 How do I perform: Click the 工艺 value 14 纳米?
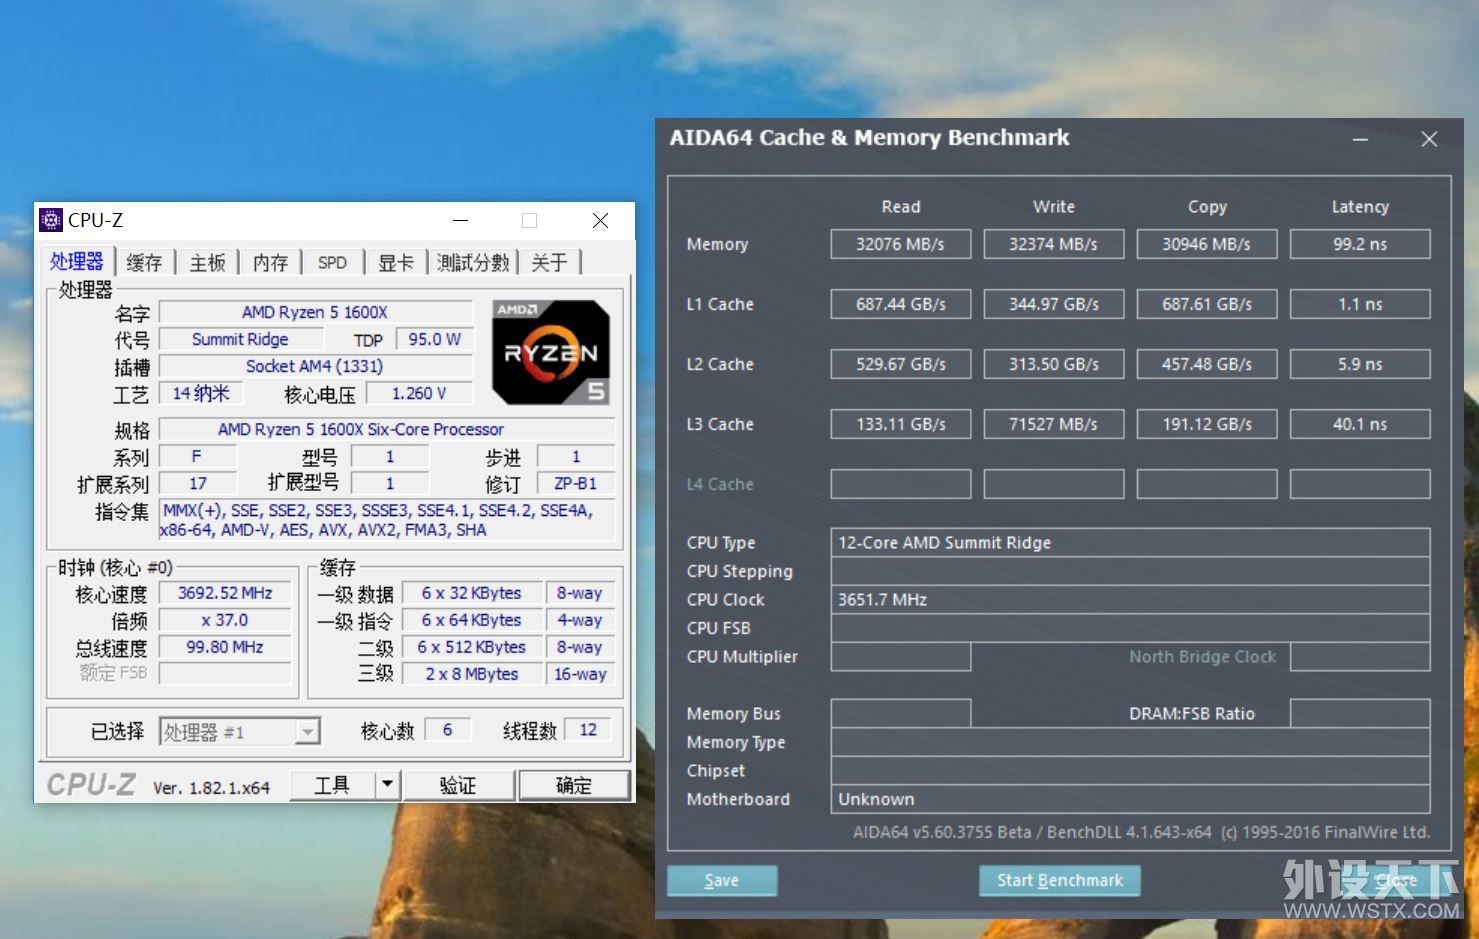click(x=201, y=393)
